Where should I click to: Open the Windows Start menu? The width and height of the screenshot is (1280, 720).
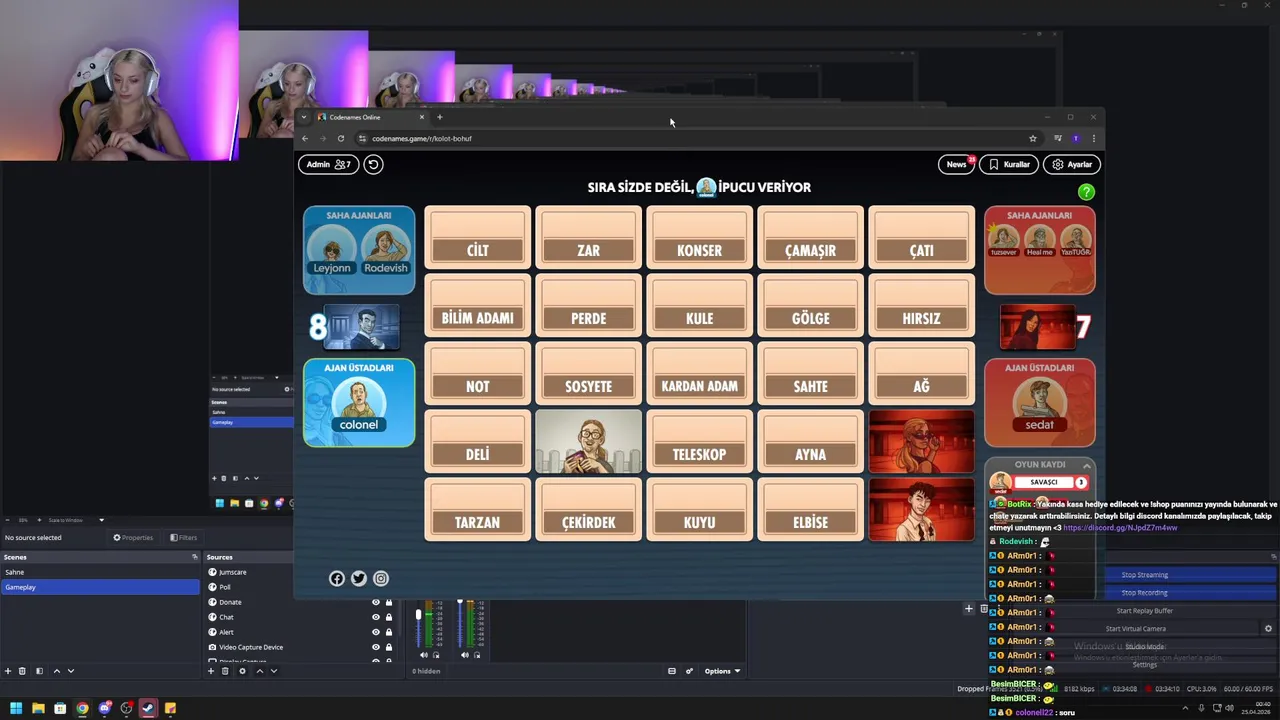coord(16,708)
